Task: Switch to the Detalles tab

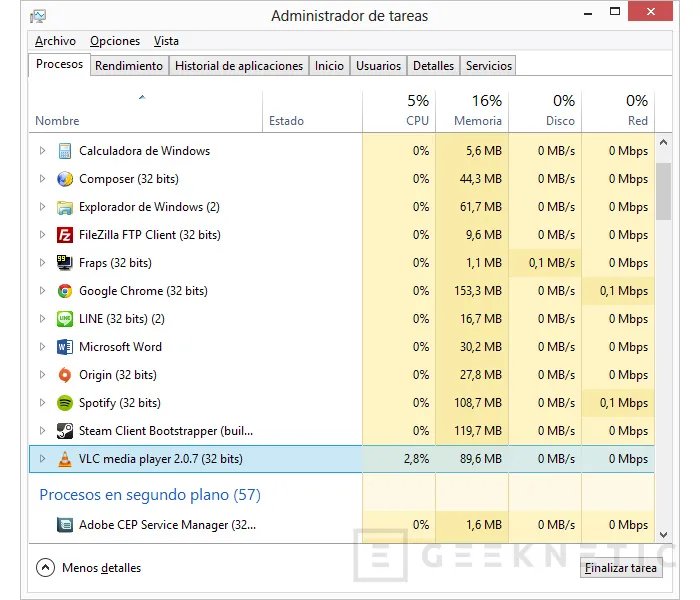Action: tap(433, 66)
